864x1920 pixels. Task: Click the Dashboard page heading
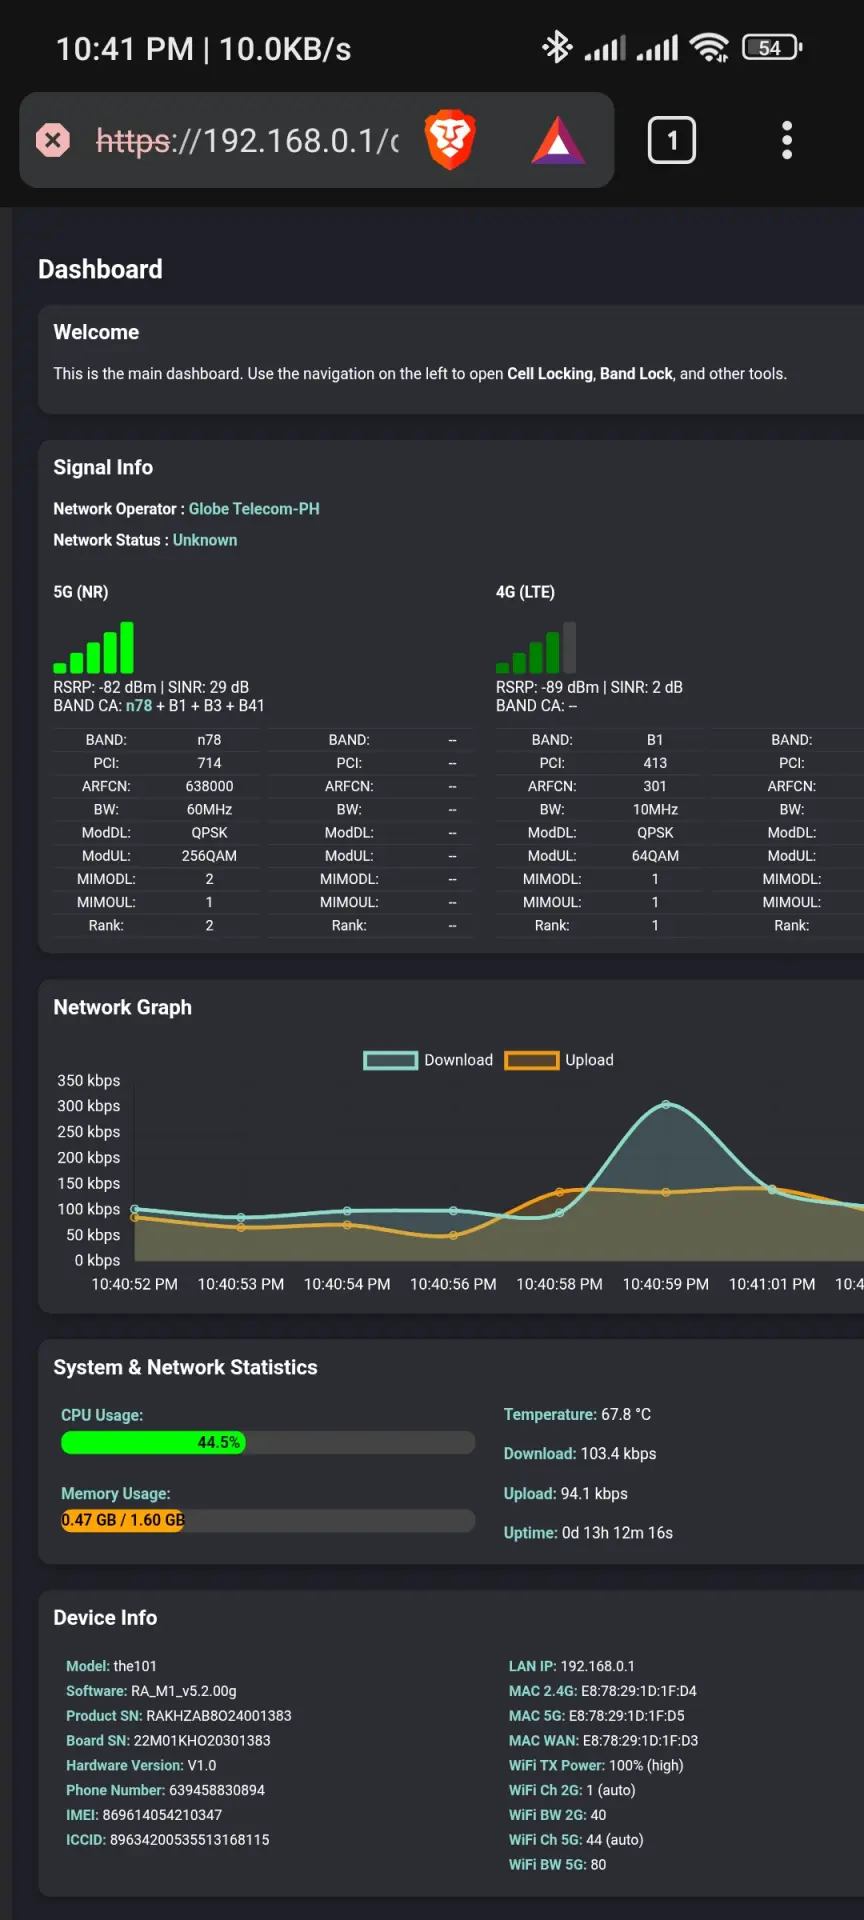click(100, 270)
